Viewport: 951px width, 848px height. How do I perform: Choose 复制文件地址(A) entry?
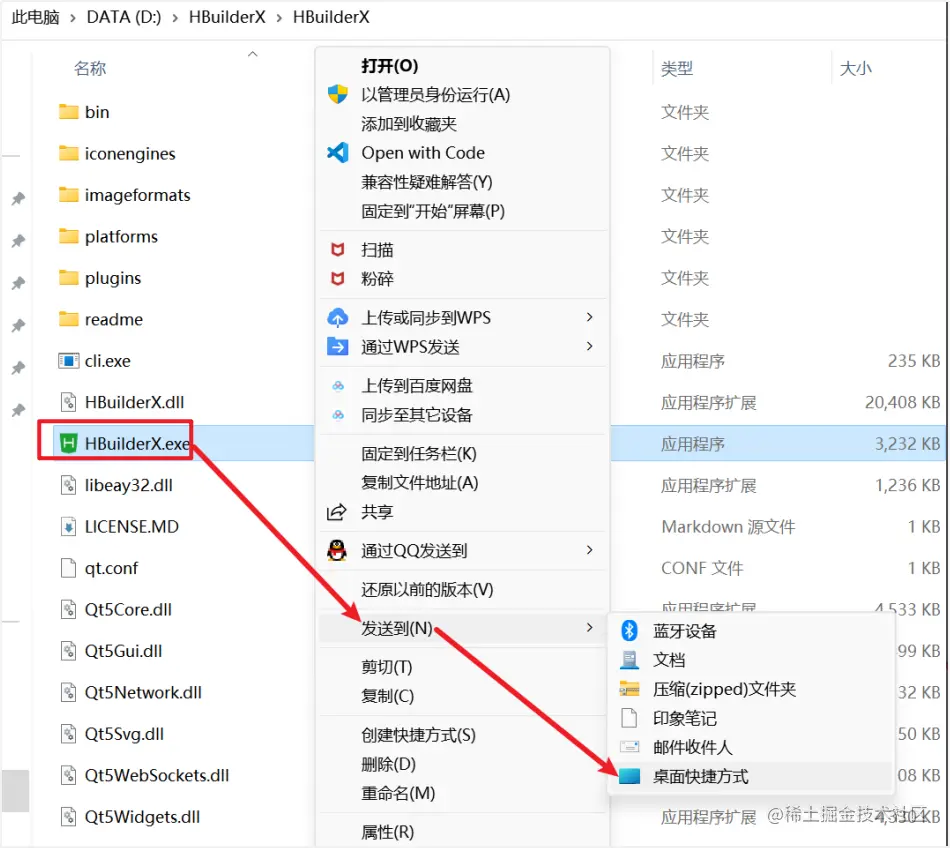click(420, 482)
